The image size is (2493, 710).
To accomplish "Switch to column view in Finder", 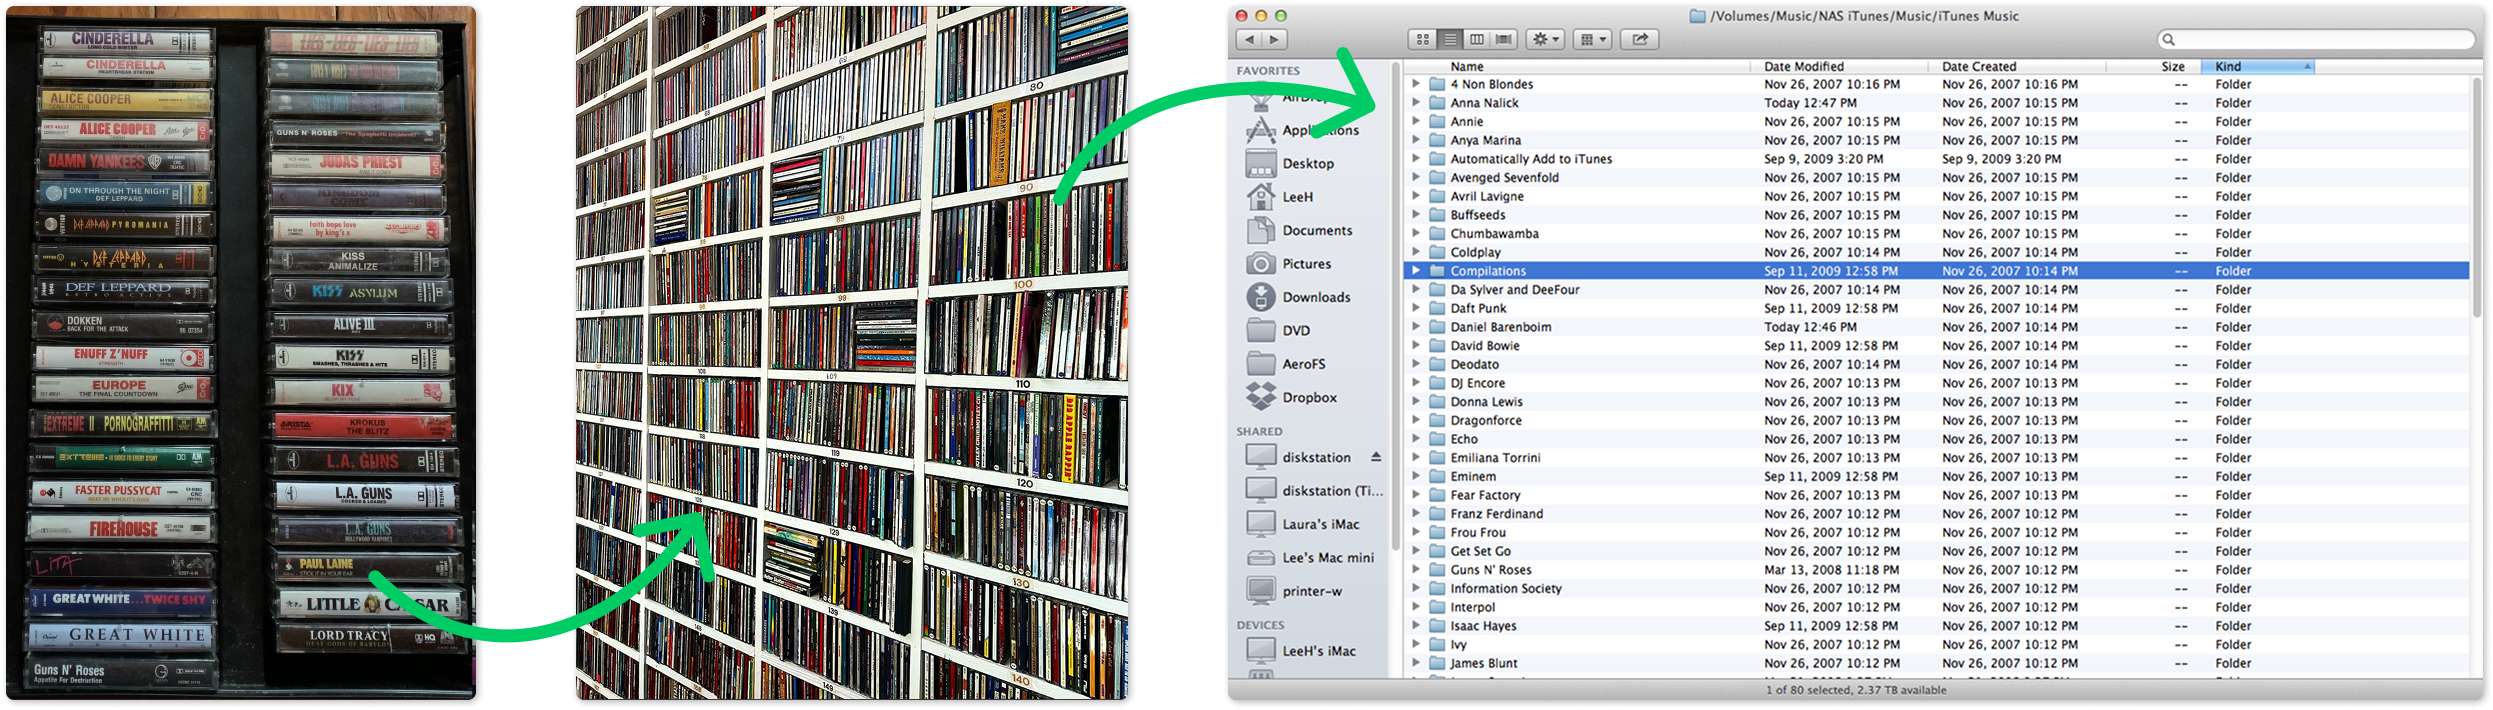I will coord(1476,40).
